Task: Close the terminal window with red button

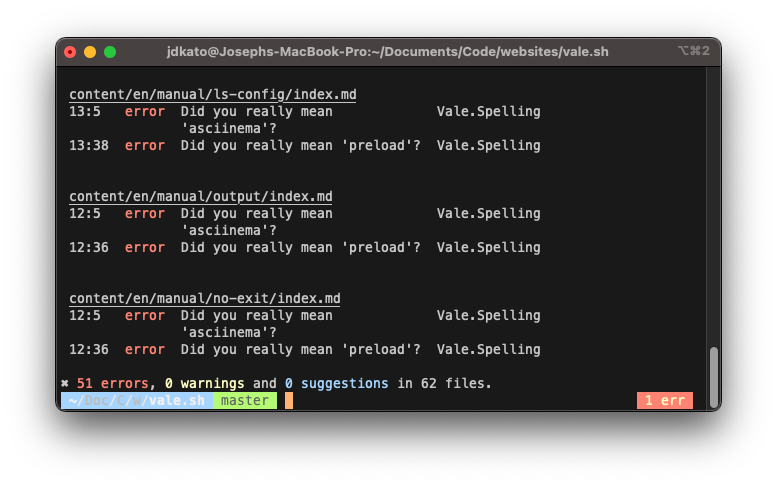Action: tap(70, 52)
